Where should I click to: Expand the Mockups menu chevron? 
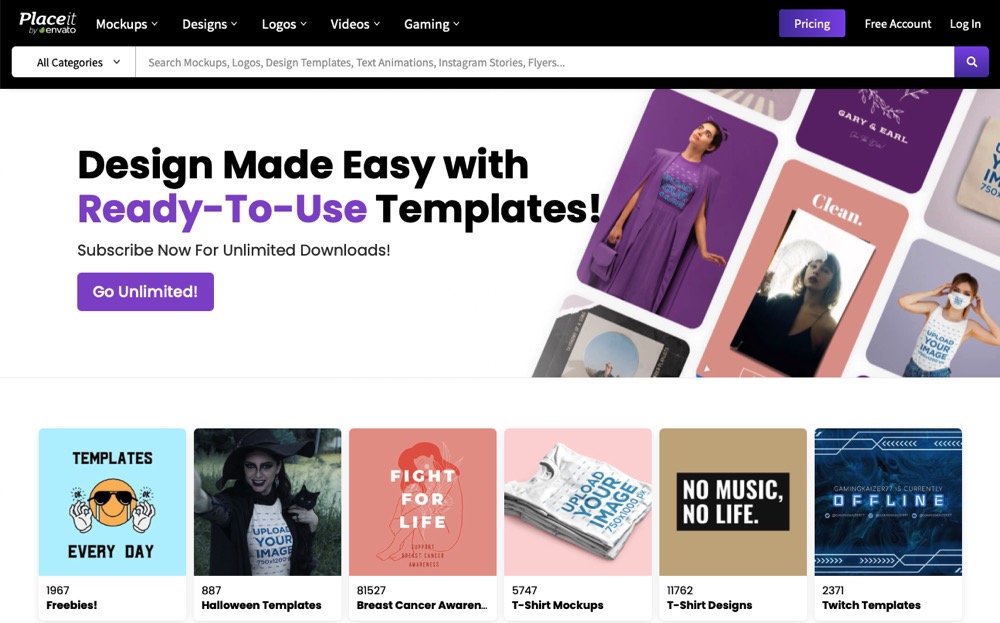tap(154, 24)
